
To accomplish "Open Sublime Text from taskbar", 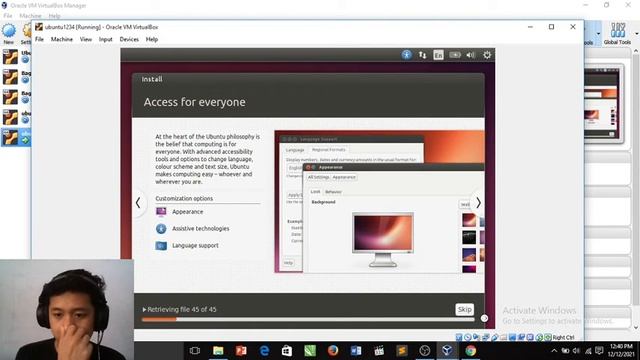I will [x=402, y=351].
